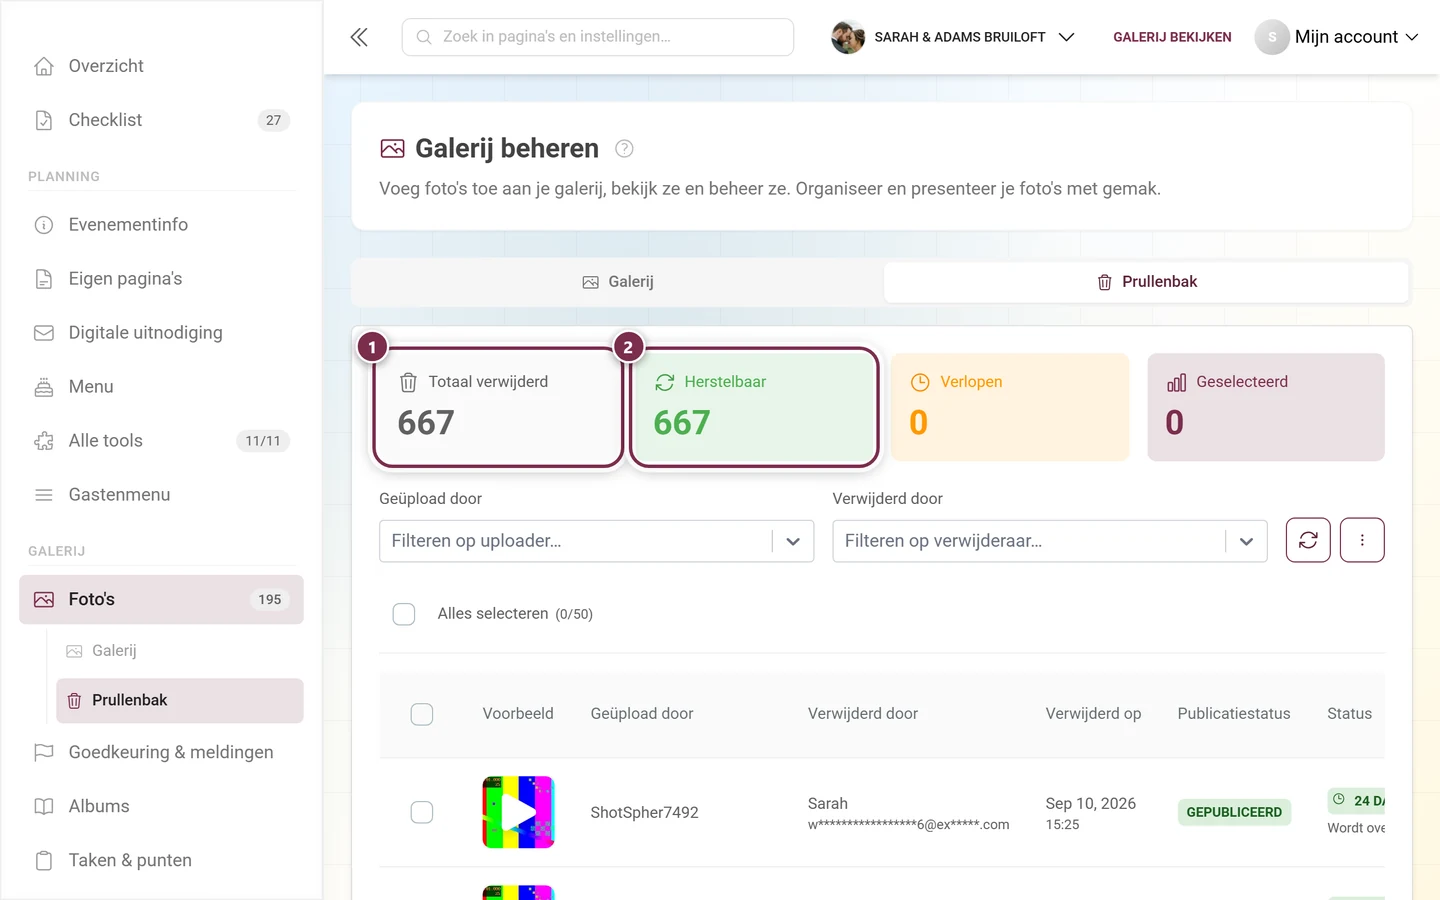The width and height of the screenshot is (1440, 900).
Task: Click the Verwijderd op column header
Action: pyautogui.click(x=1093, y=714)
